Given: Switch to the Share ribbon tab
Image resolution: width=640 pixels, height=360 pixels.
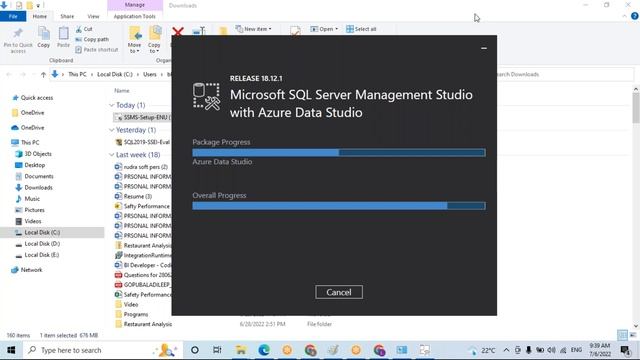Looking at the screenshot, I should (x=67, y=16).
